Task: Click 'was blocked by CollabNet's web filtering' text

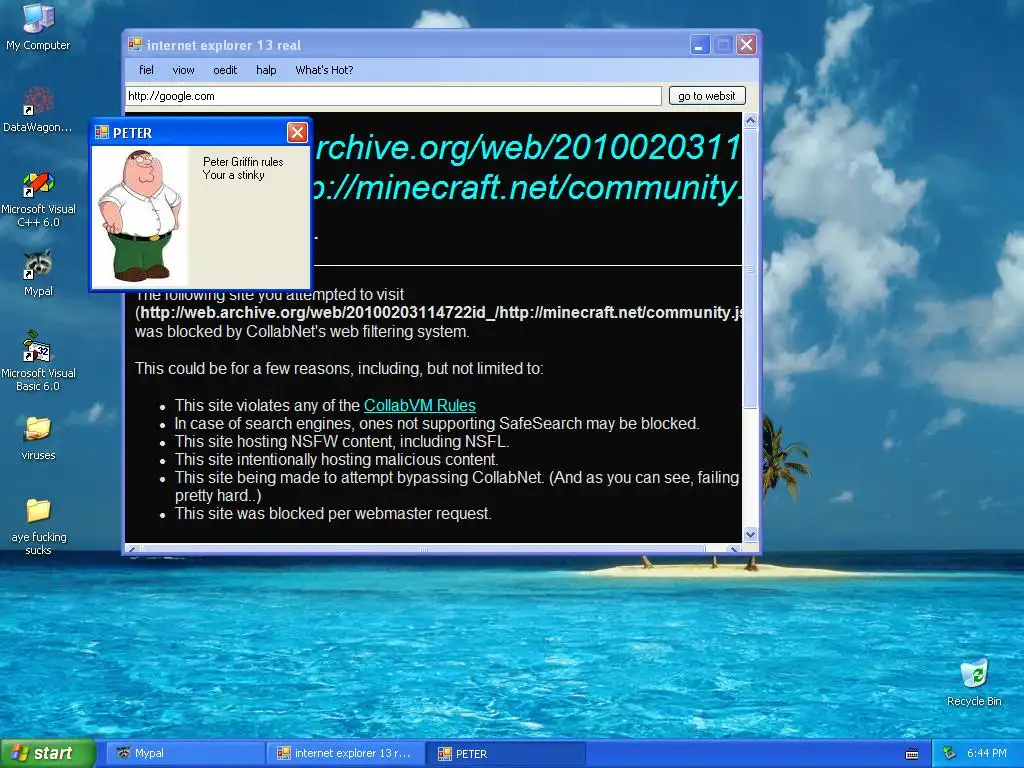Action: pos(302,332)
